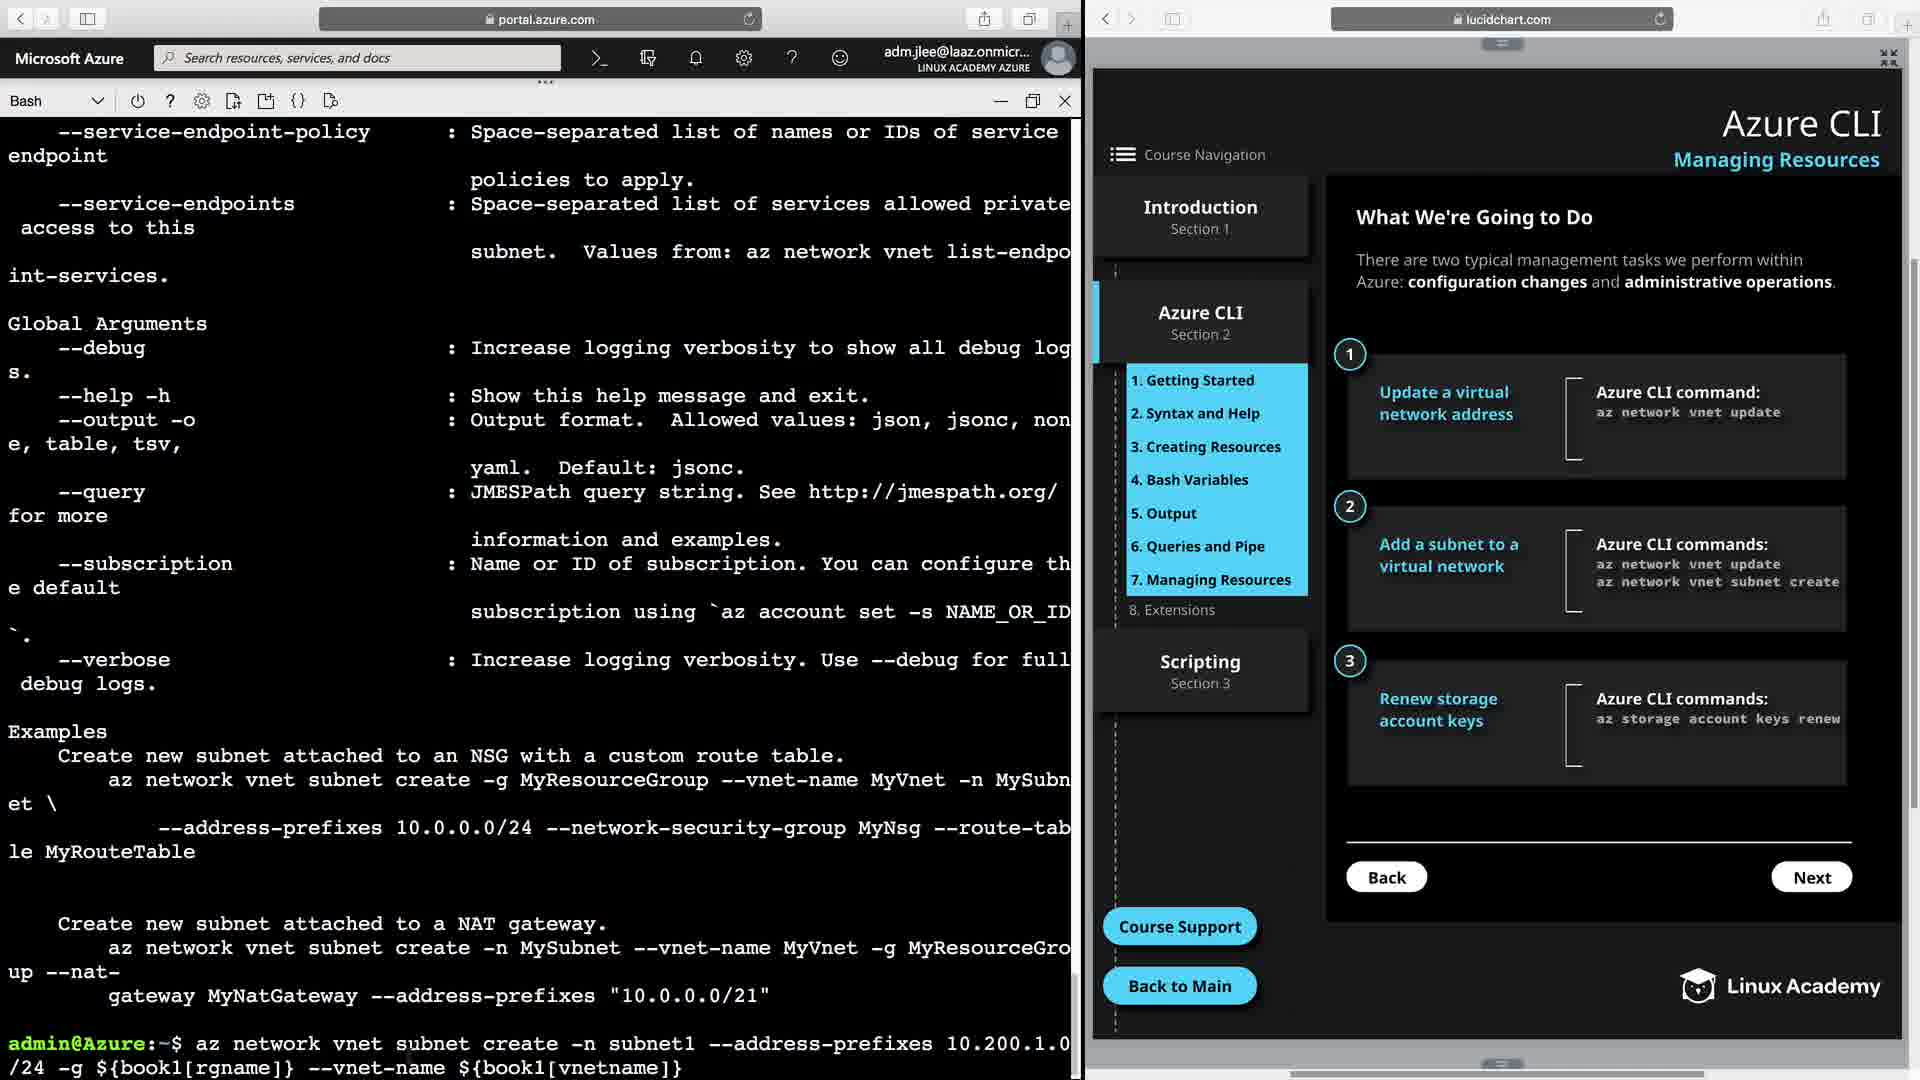The image size is (1920, 1080).
Task: Open Course Navigation hamburger menu
Action: click(1123, 155)
